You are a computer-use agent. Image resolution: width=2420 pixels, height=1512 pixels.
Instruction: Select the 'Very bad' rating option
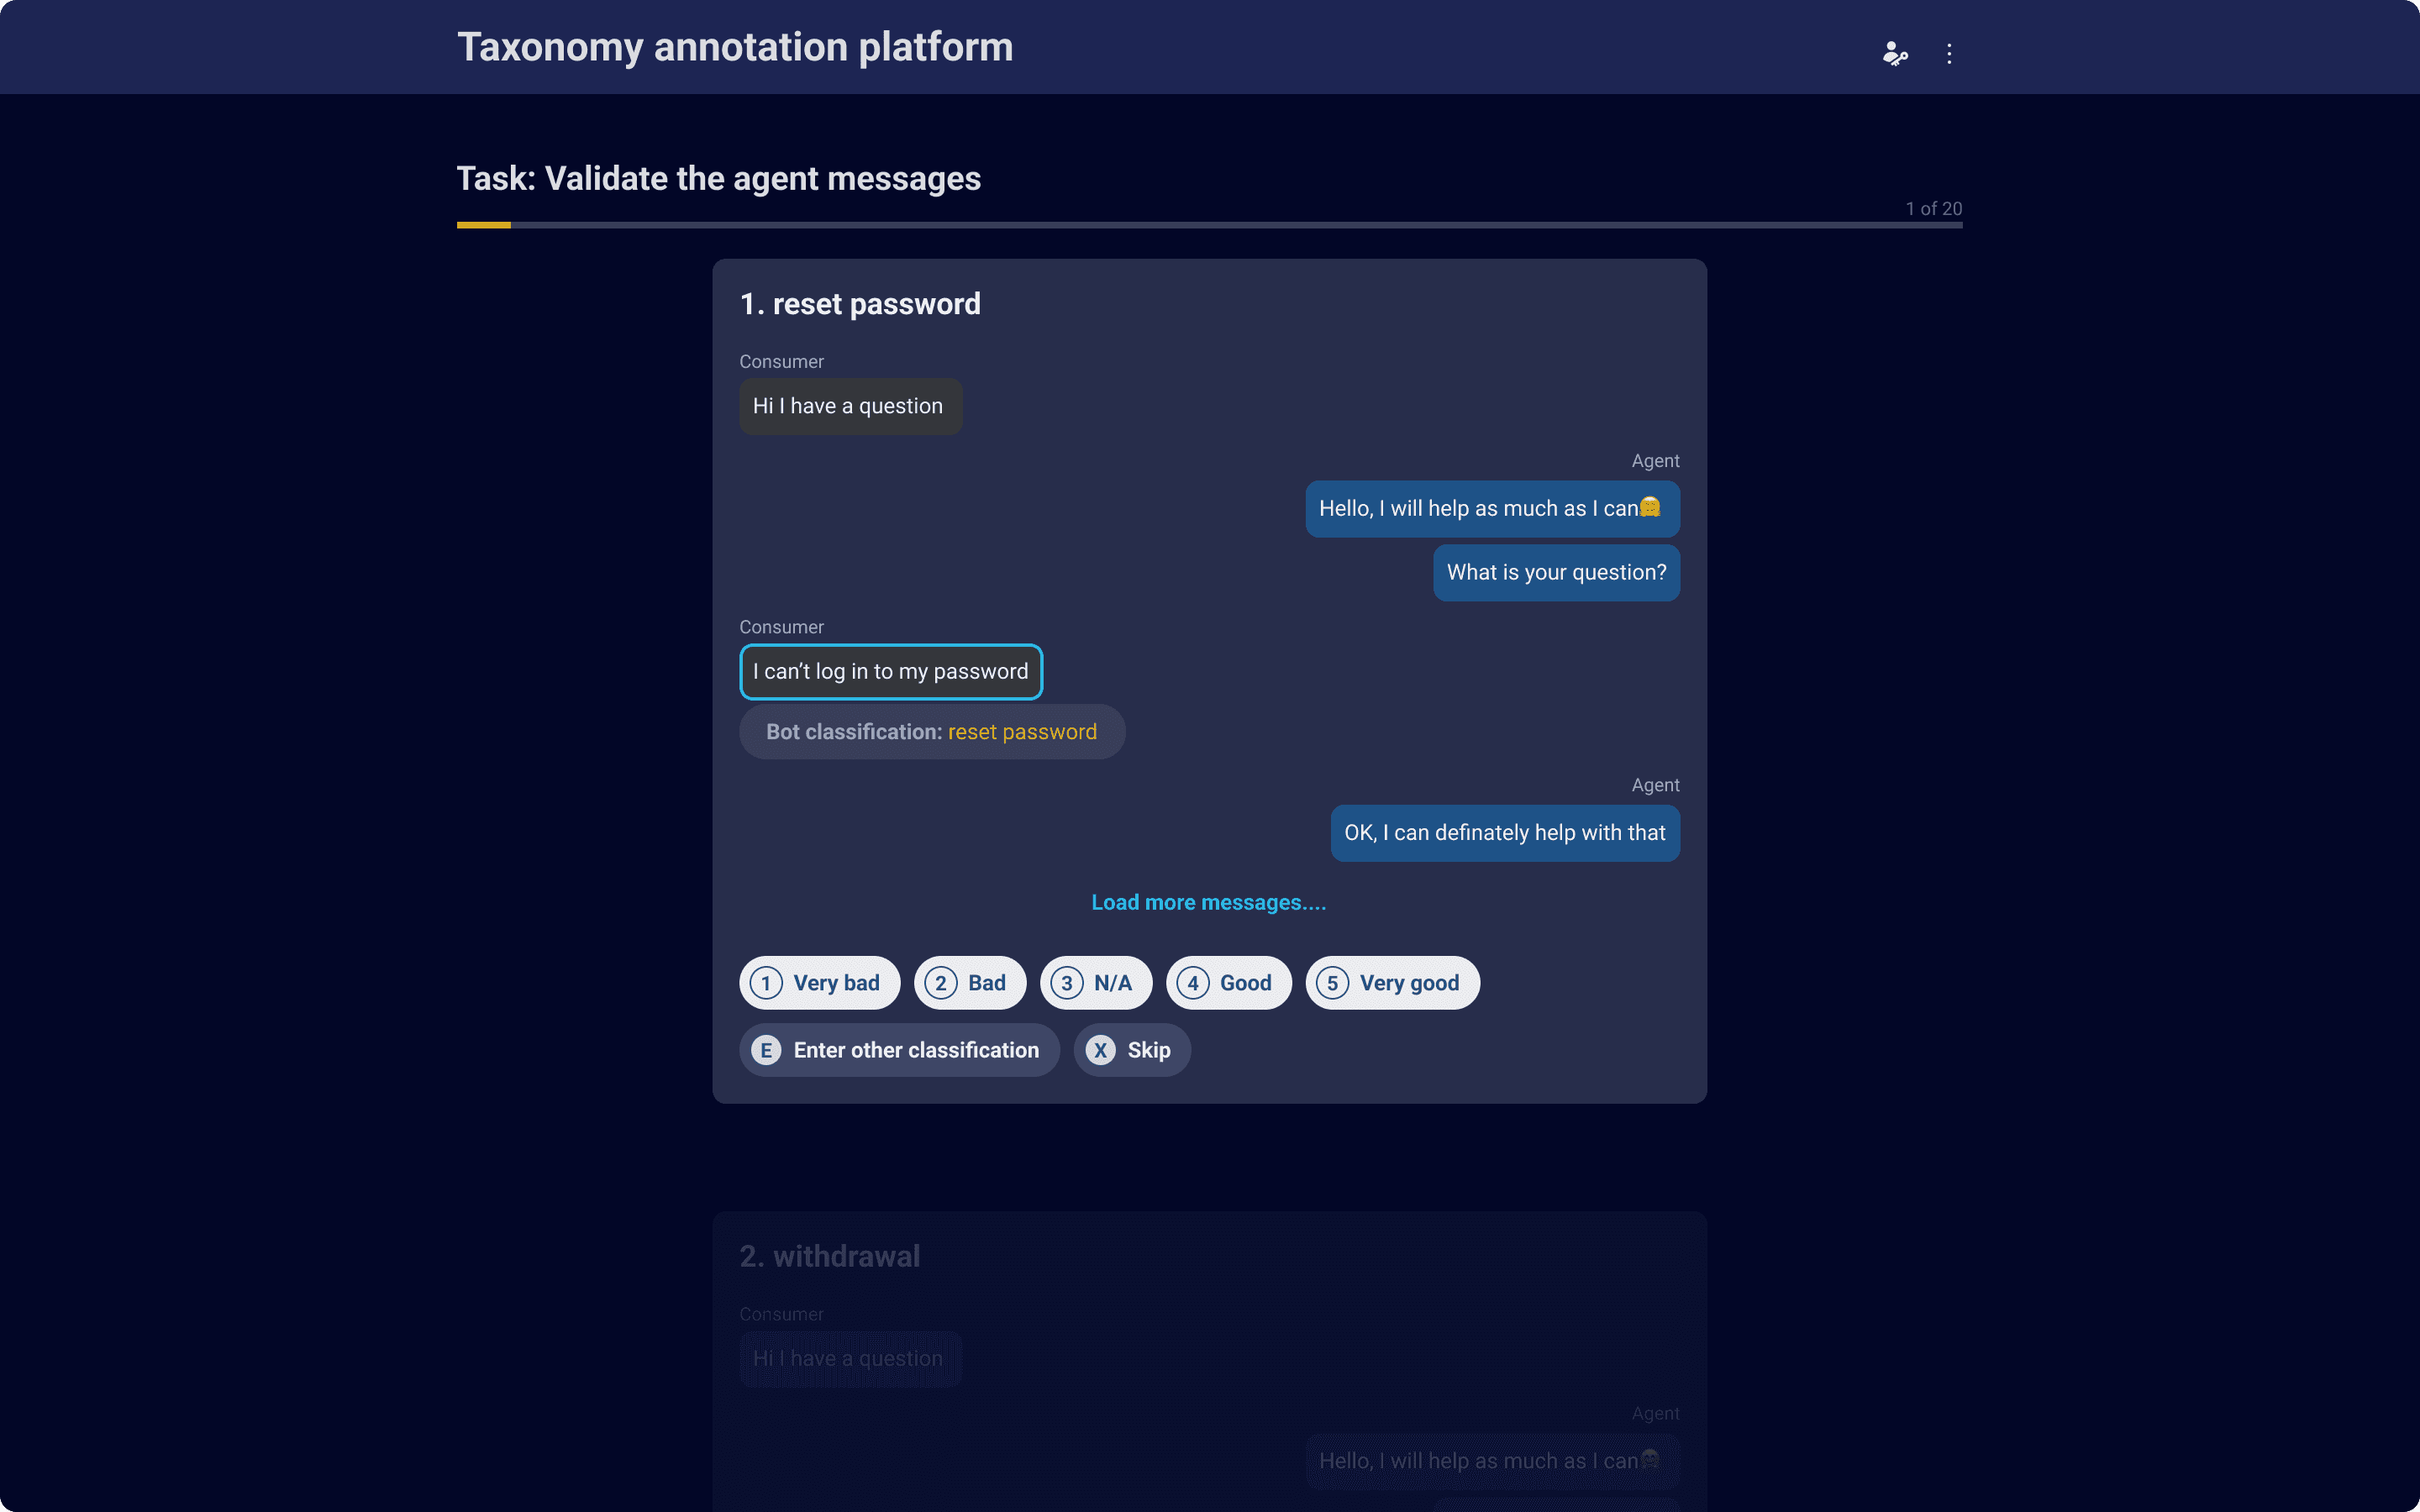[x=815, y=983]
